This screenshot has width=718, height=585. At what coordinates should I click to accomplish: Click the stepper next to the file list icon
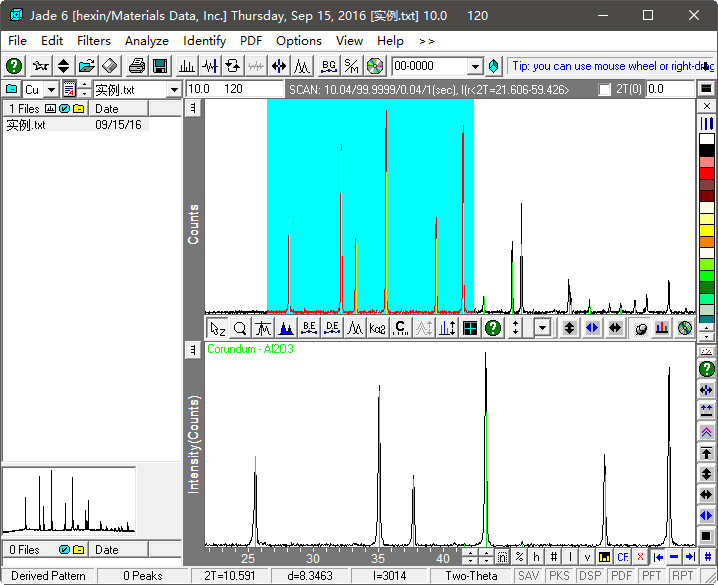point(84,89)
